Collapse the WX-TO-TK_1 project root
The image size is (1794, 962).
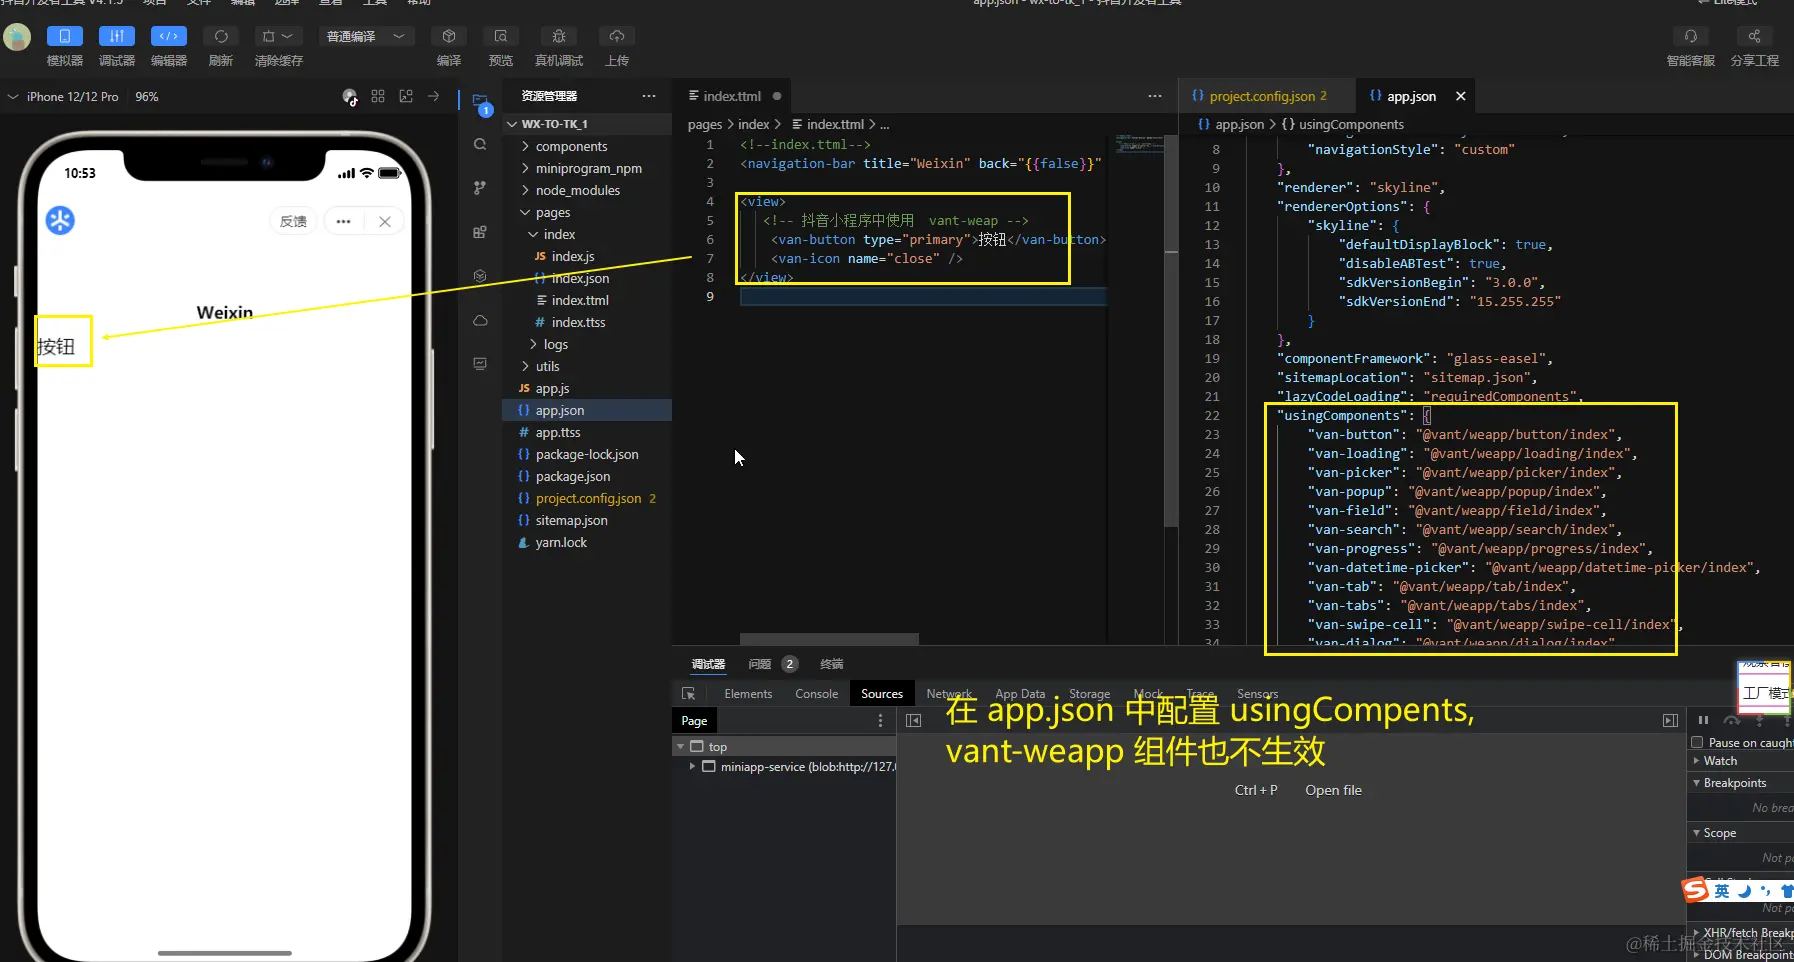(587, 124)
